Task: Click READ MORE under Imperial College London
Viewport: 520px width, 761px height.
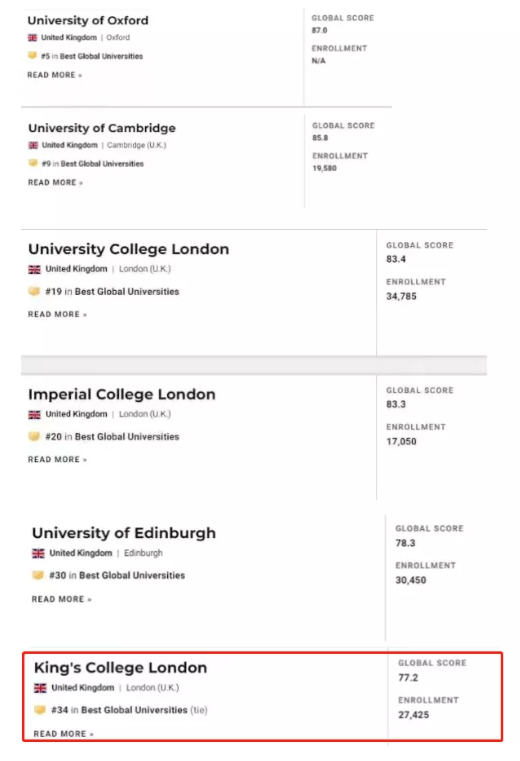Action: pyautogui.click(x=57, y=459)
